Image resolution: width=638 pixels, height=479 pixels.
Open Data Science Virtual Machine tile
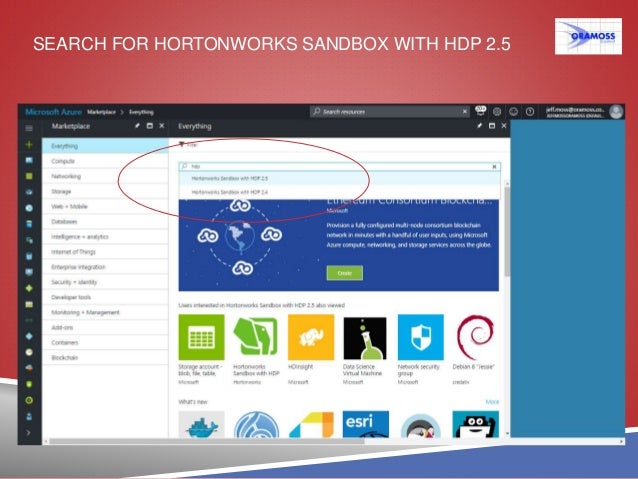pyautogui.click(x=365, y=350)
